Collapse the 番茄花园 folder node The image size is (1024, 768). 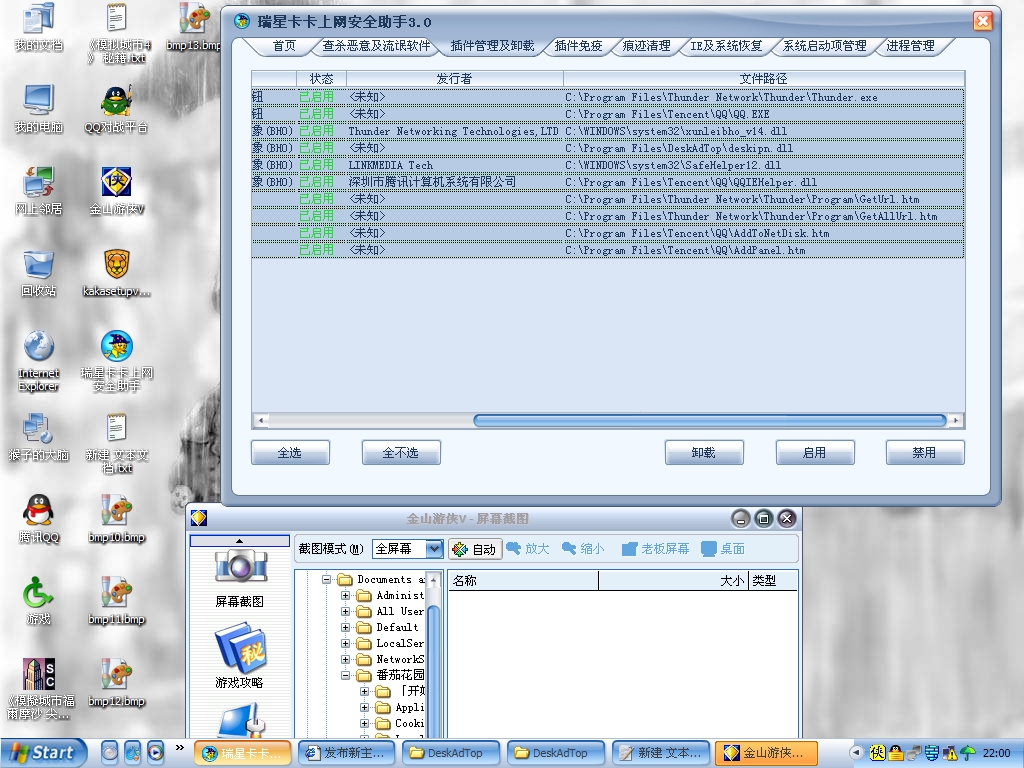345,675
